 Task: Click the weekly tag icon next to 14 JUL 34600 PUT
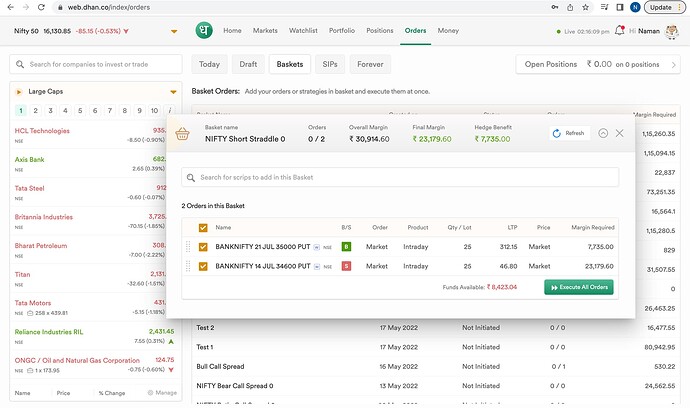pos(317,267)
